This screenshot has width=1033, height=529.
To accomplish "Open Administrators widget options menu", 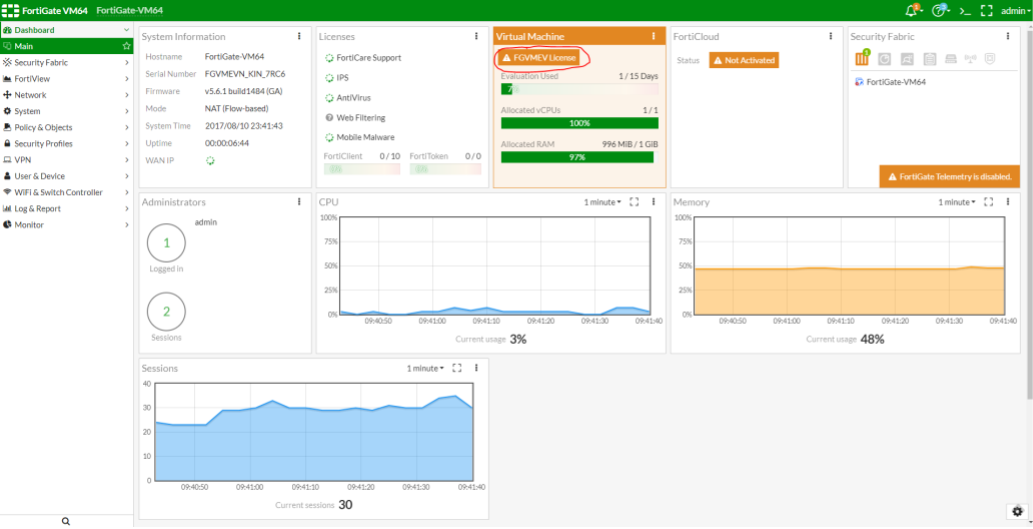I will coord(299,202).
